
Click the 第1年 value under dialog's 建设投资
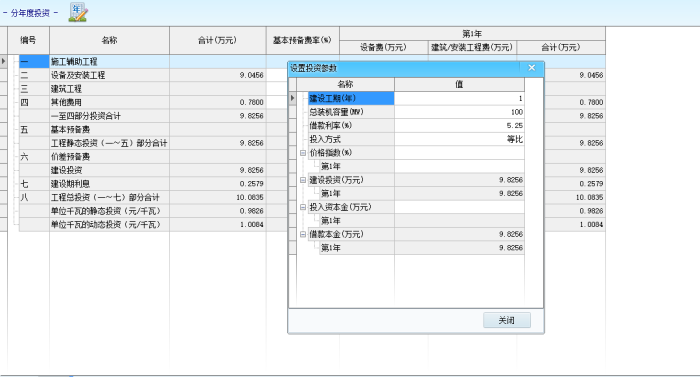coord(459,193)
